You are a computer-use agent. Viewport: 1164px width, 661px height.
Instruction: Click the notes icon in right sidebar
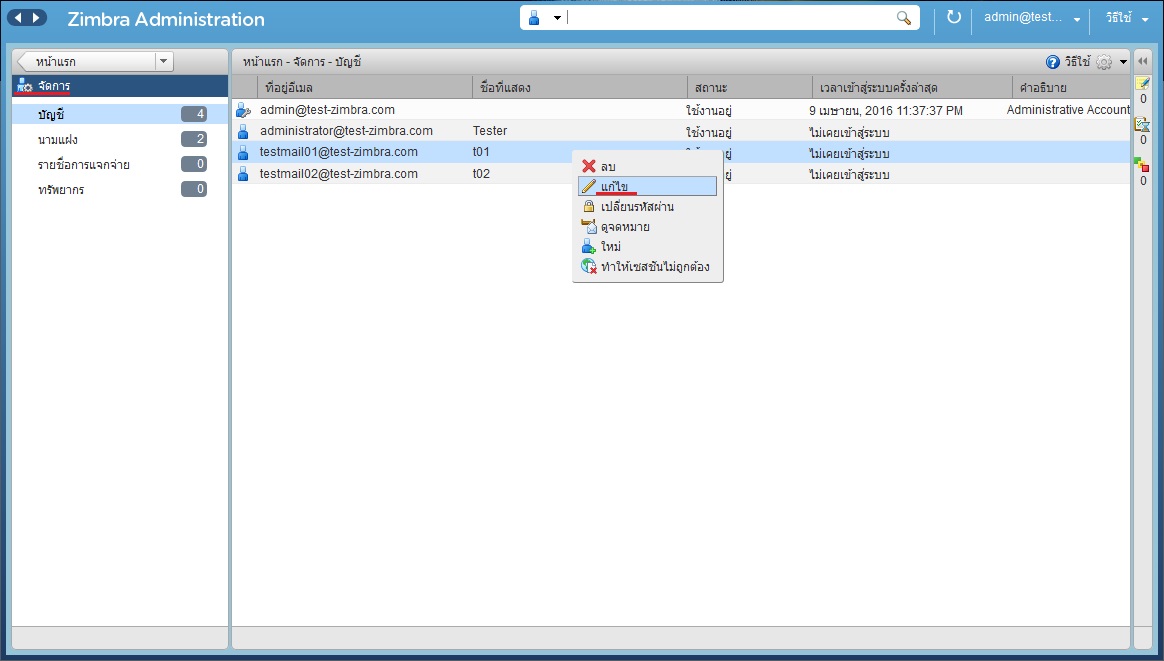[x=1142, y=83]
